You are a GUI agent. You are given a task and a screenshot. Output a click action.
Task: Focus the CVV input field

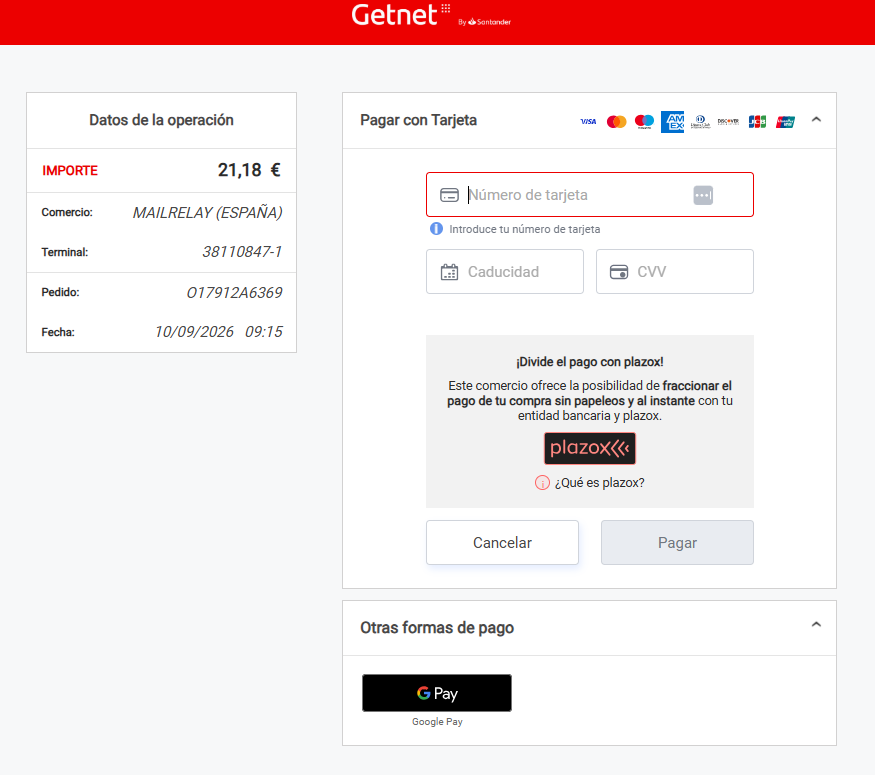[675, 272]
